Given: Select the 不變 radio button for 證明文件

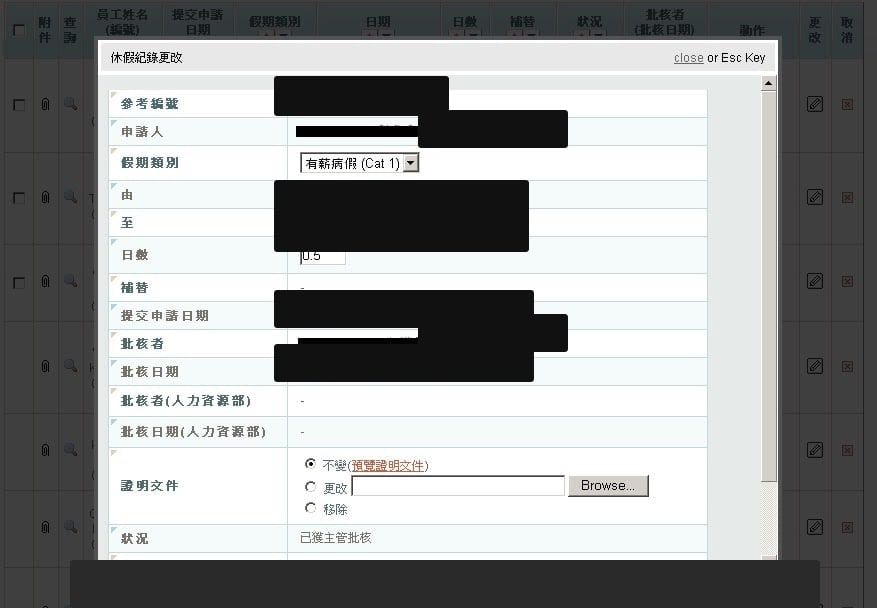Looking at the screenshot, I should point(310,464).
